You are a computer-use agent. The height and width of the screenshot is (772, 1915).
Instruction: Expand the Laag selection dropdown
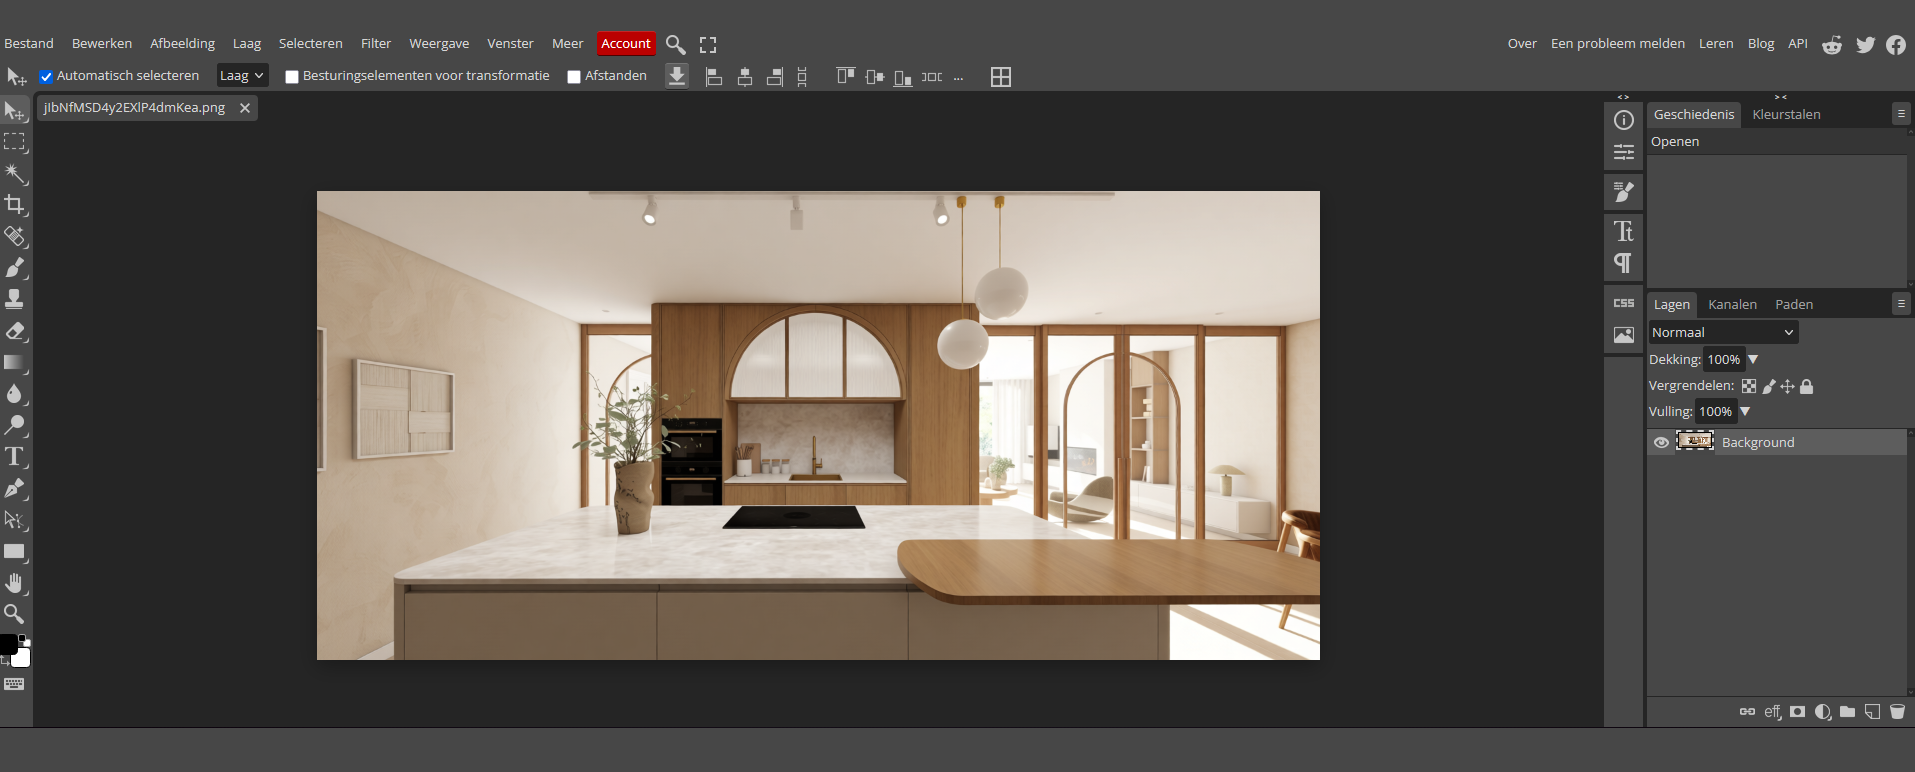pyautogui.click(x=242, y=76)
